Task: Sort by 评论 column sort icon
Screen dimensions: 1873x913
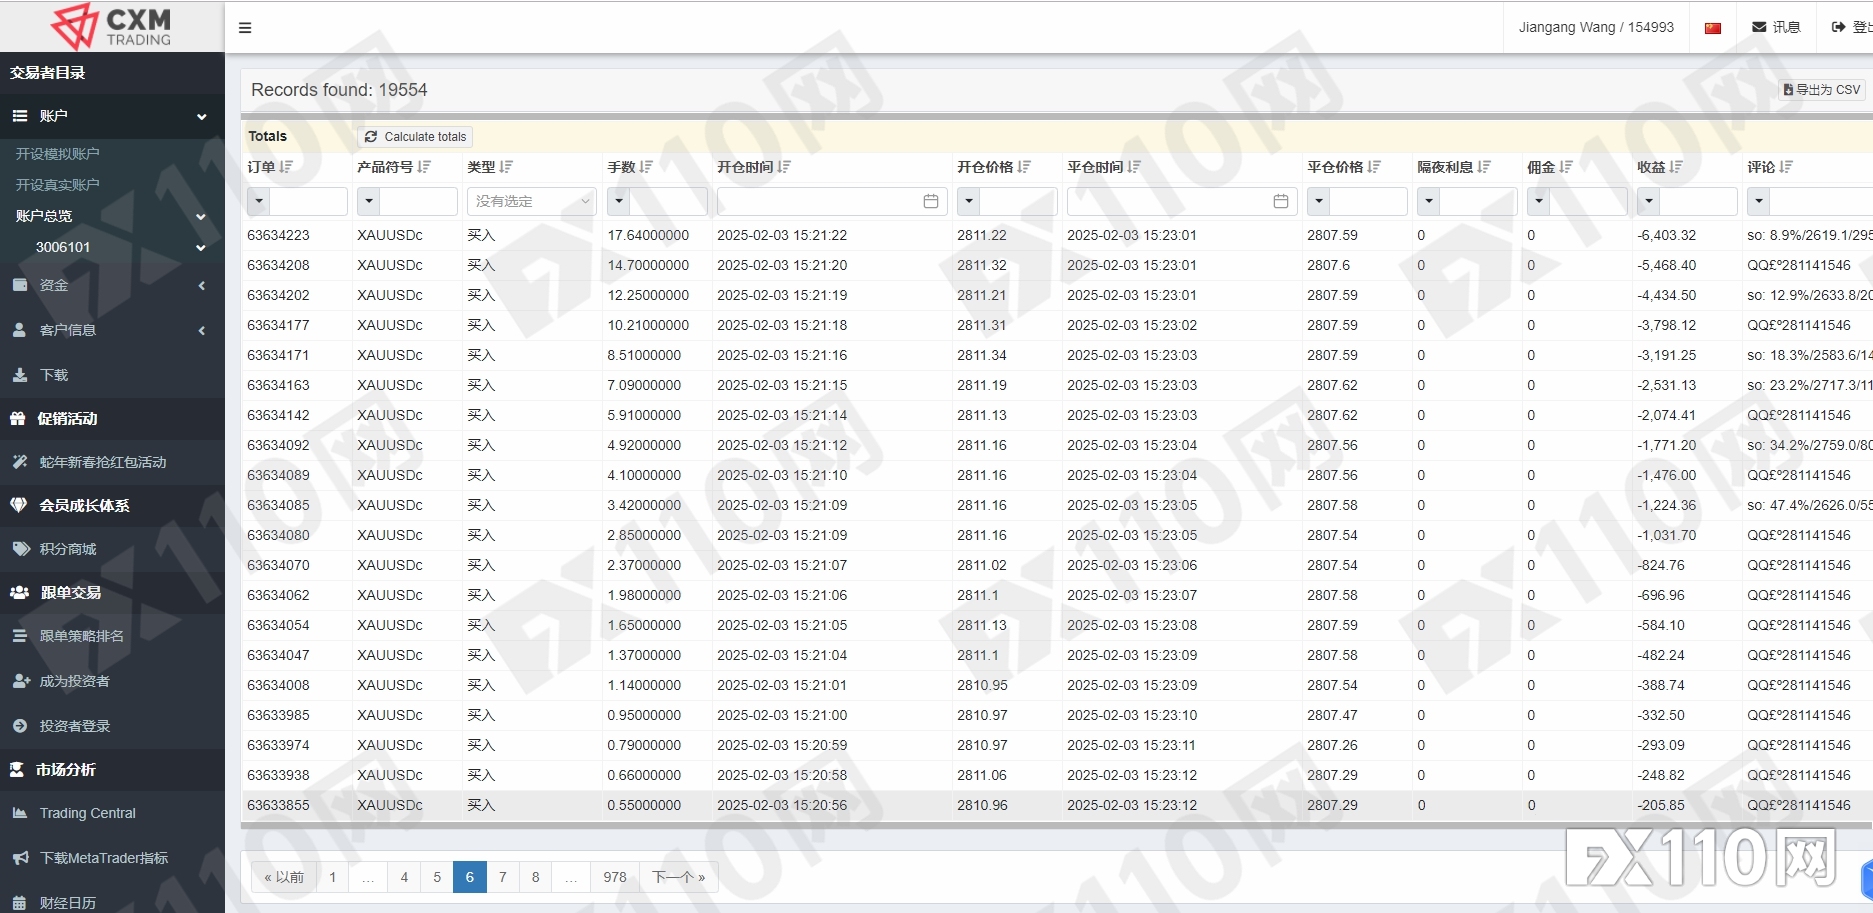Action: [x=1786, y=167]
